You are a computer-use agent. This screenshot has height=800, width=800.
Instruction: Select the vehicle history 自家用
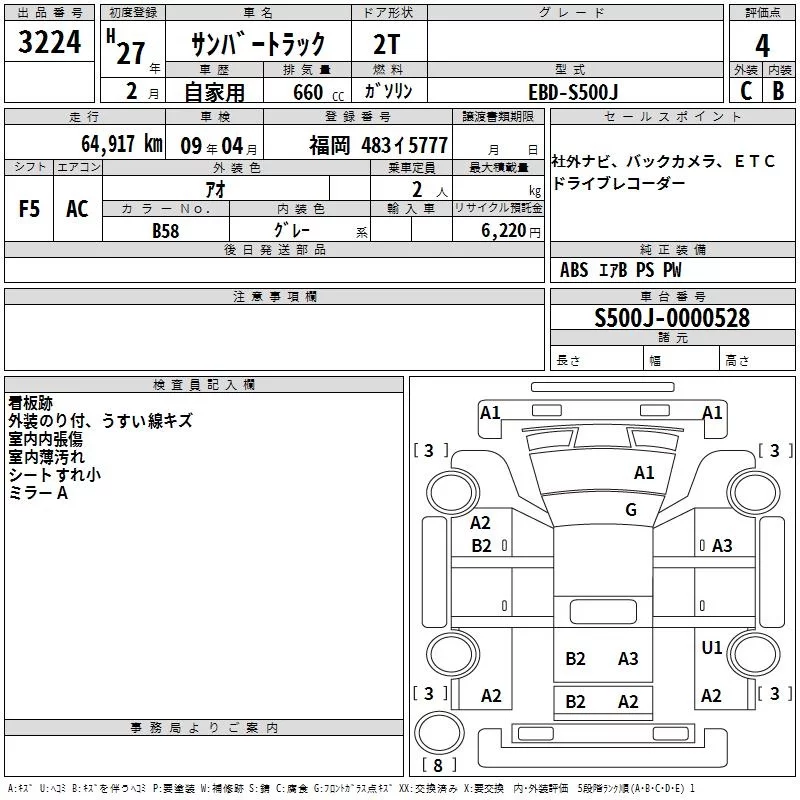[x=214, y=92]
